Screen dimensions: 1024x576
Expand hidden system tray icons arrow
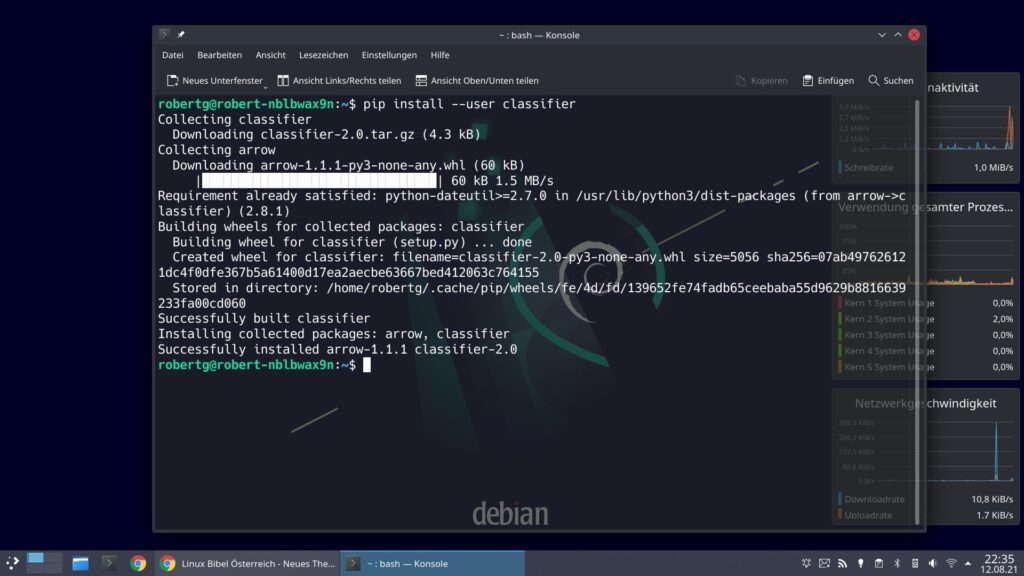(968, 563)
